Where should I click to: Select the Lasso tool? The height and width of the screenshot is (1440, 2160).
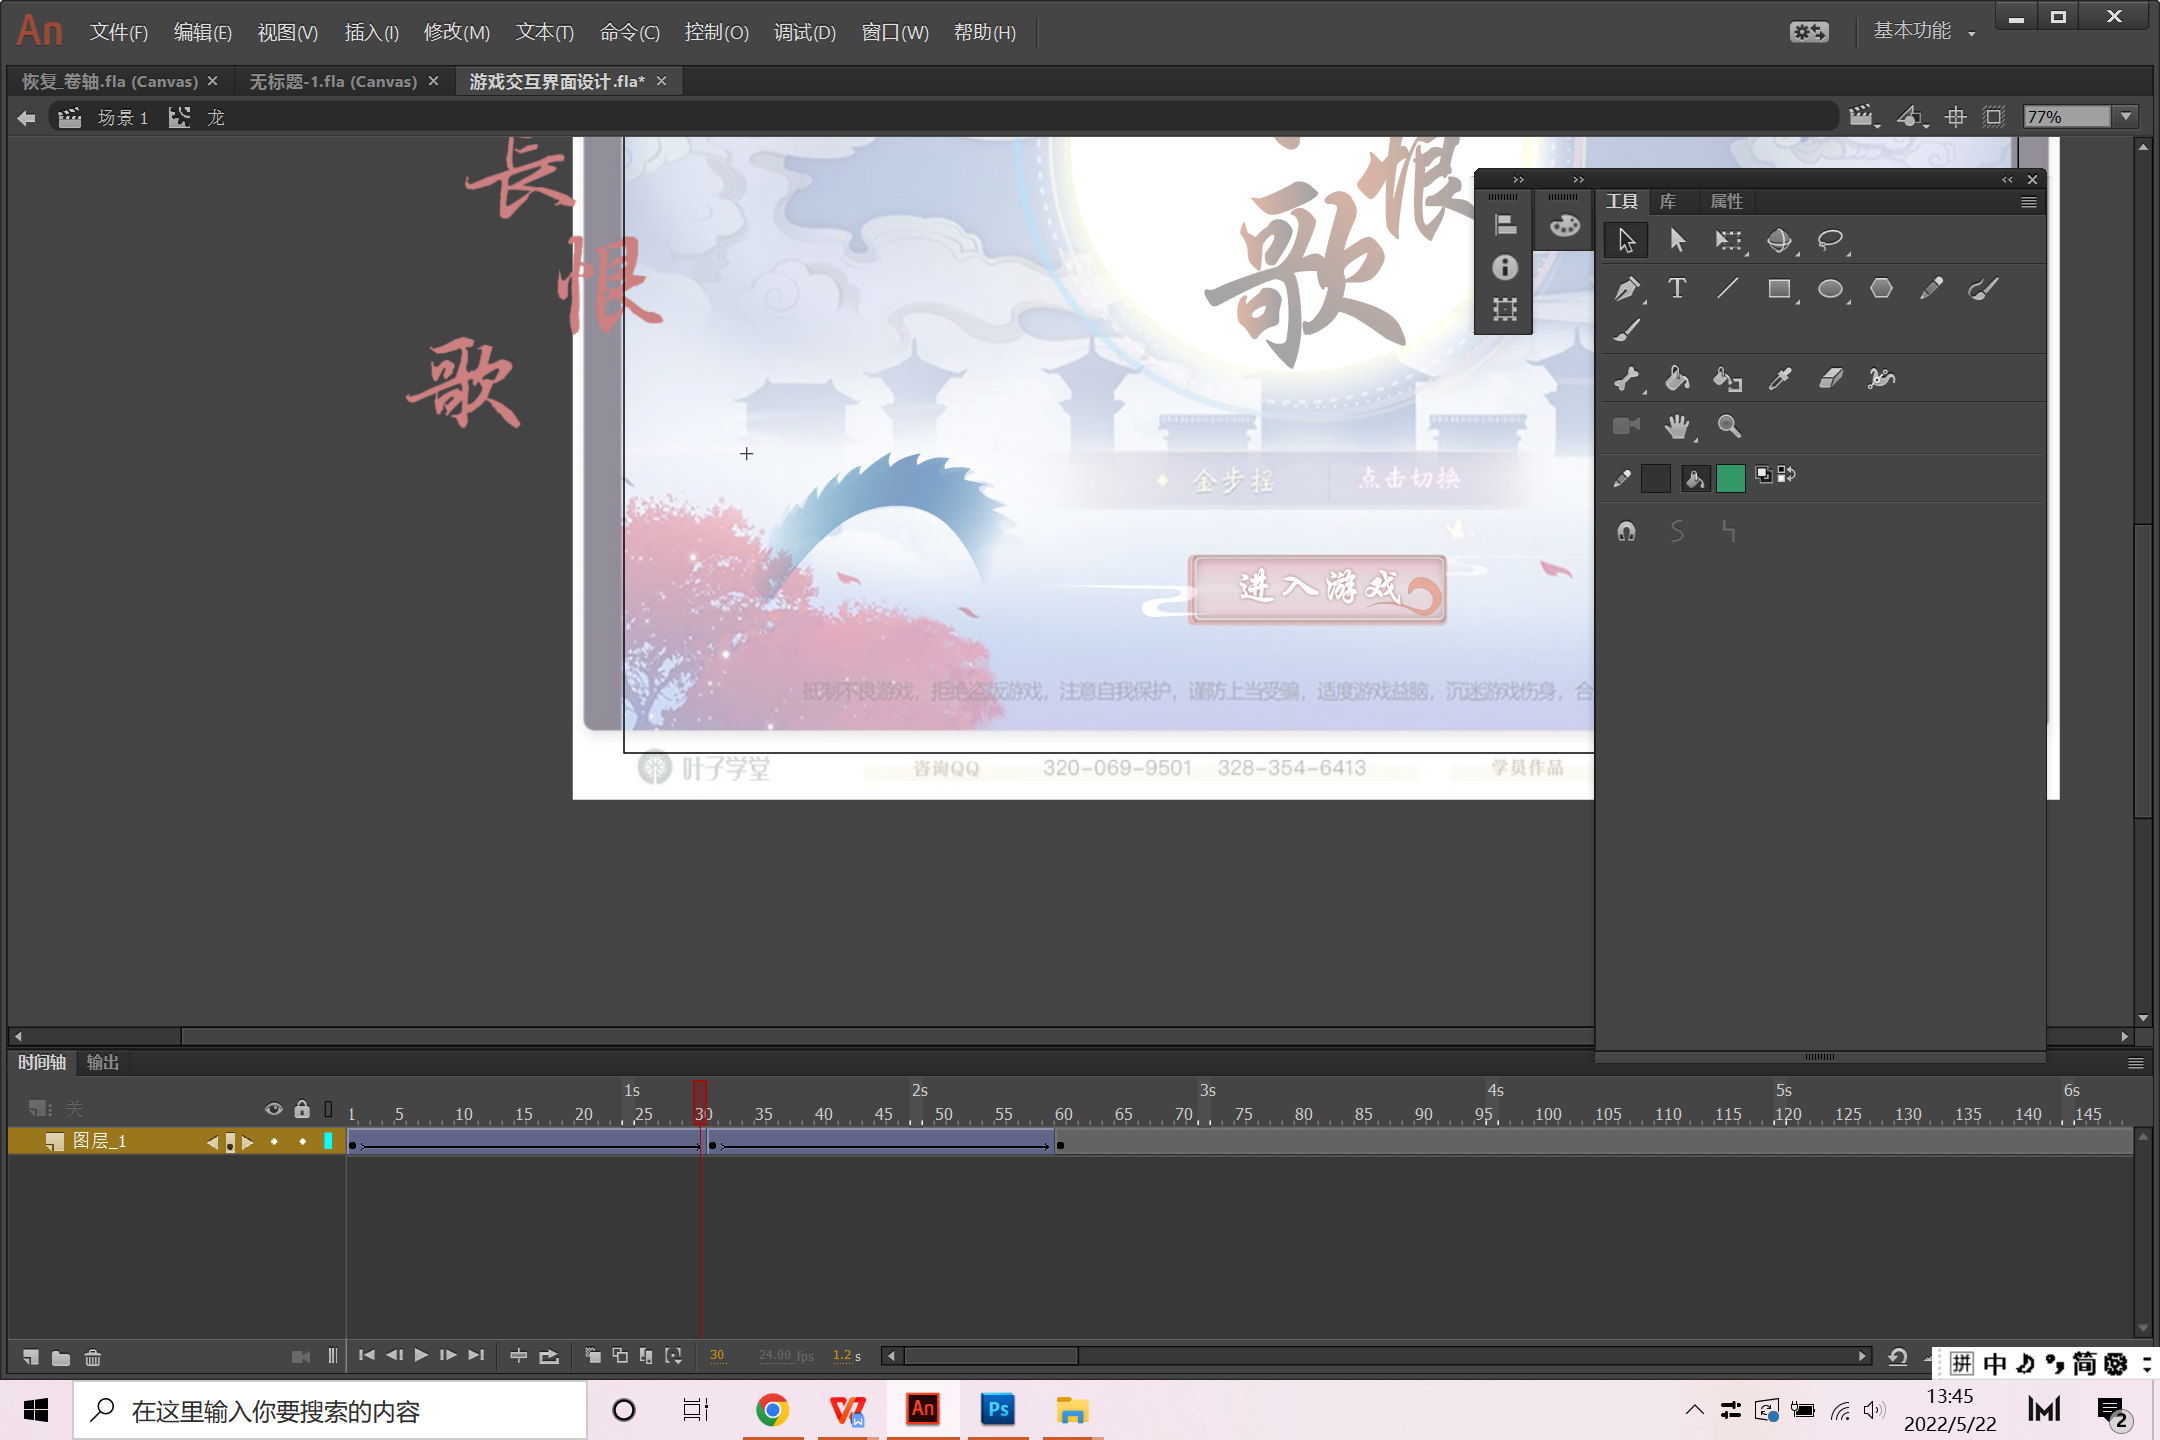coord(1829,240)
